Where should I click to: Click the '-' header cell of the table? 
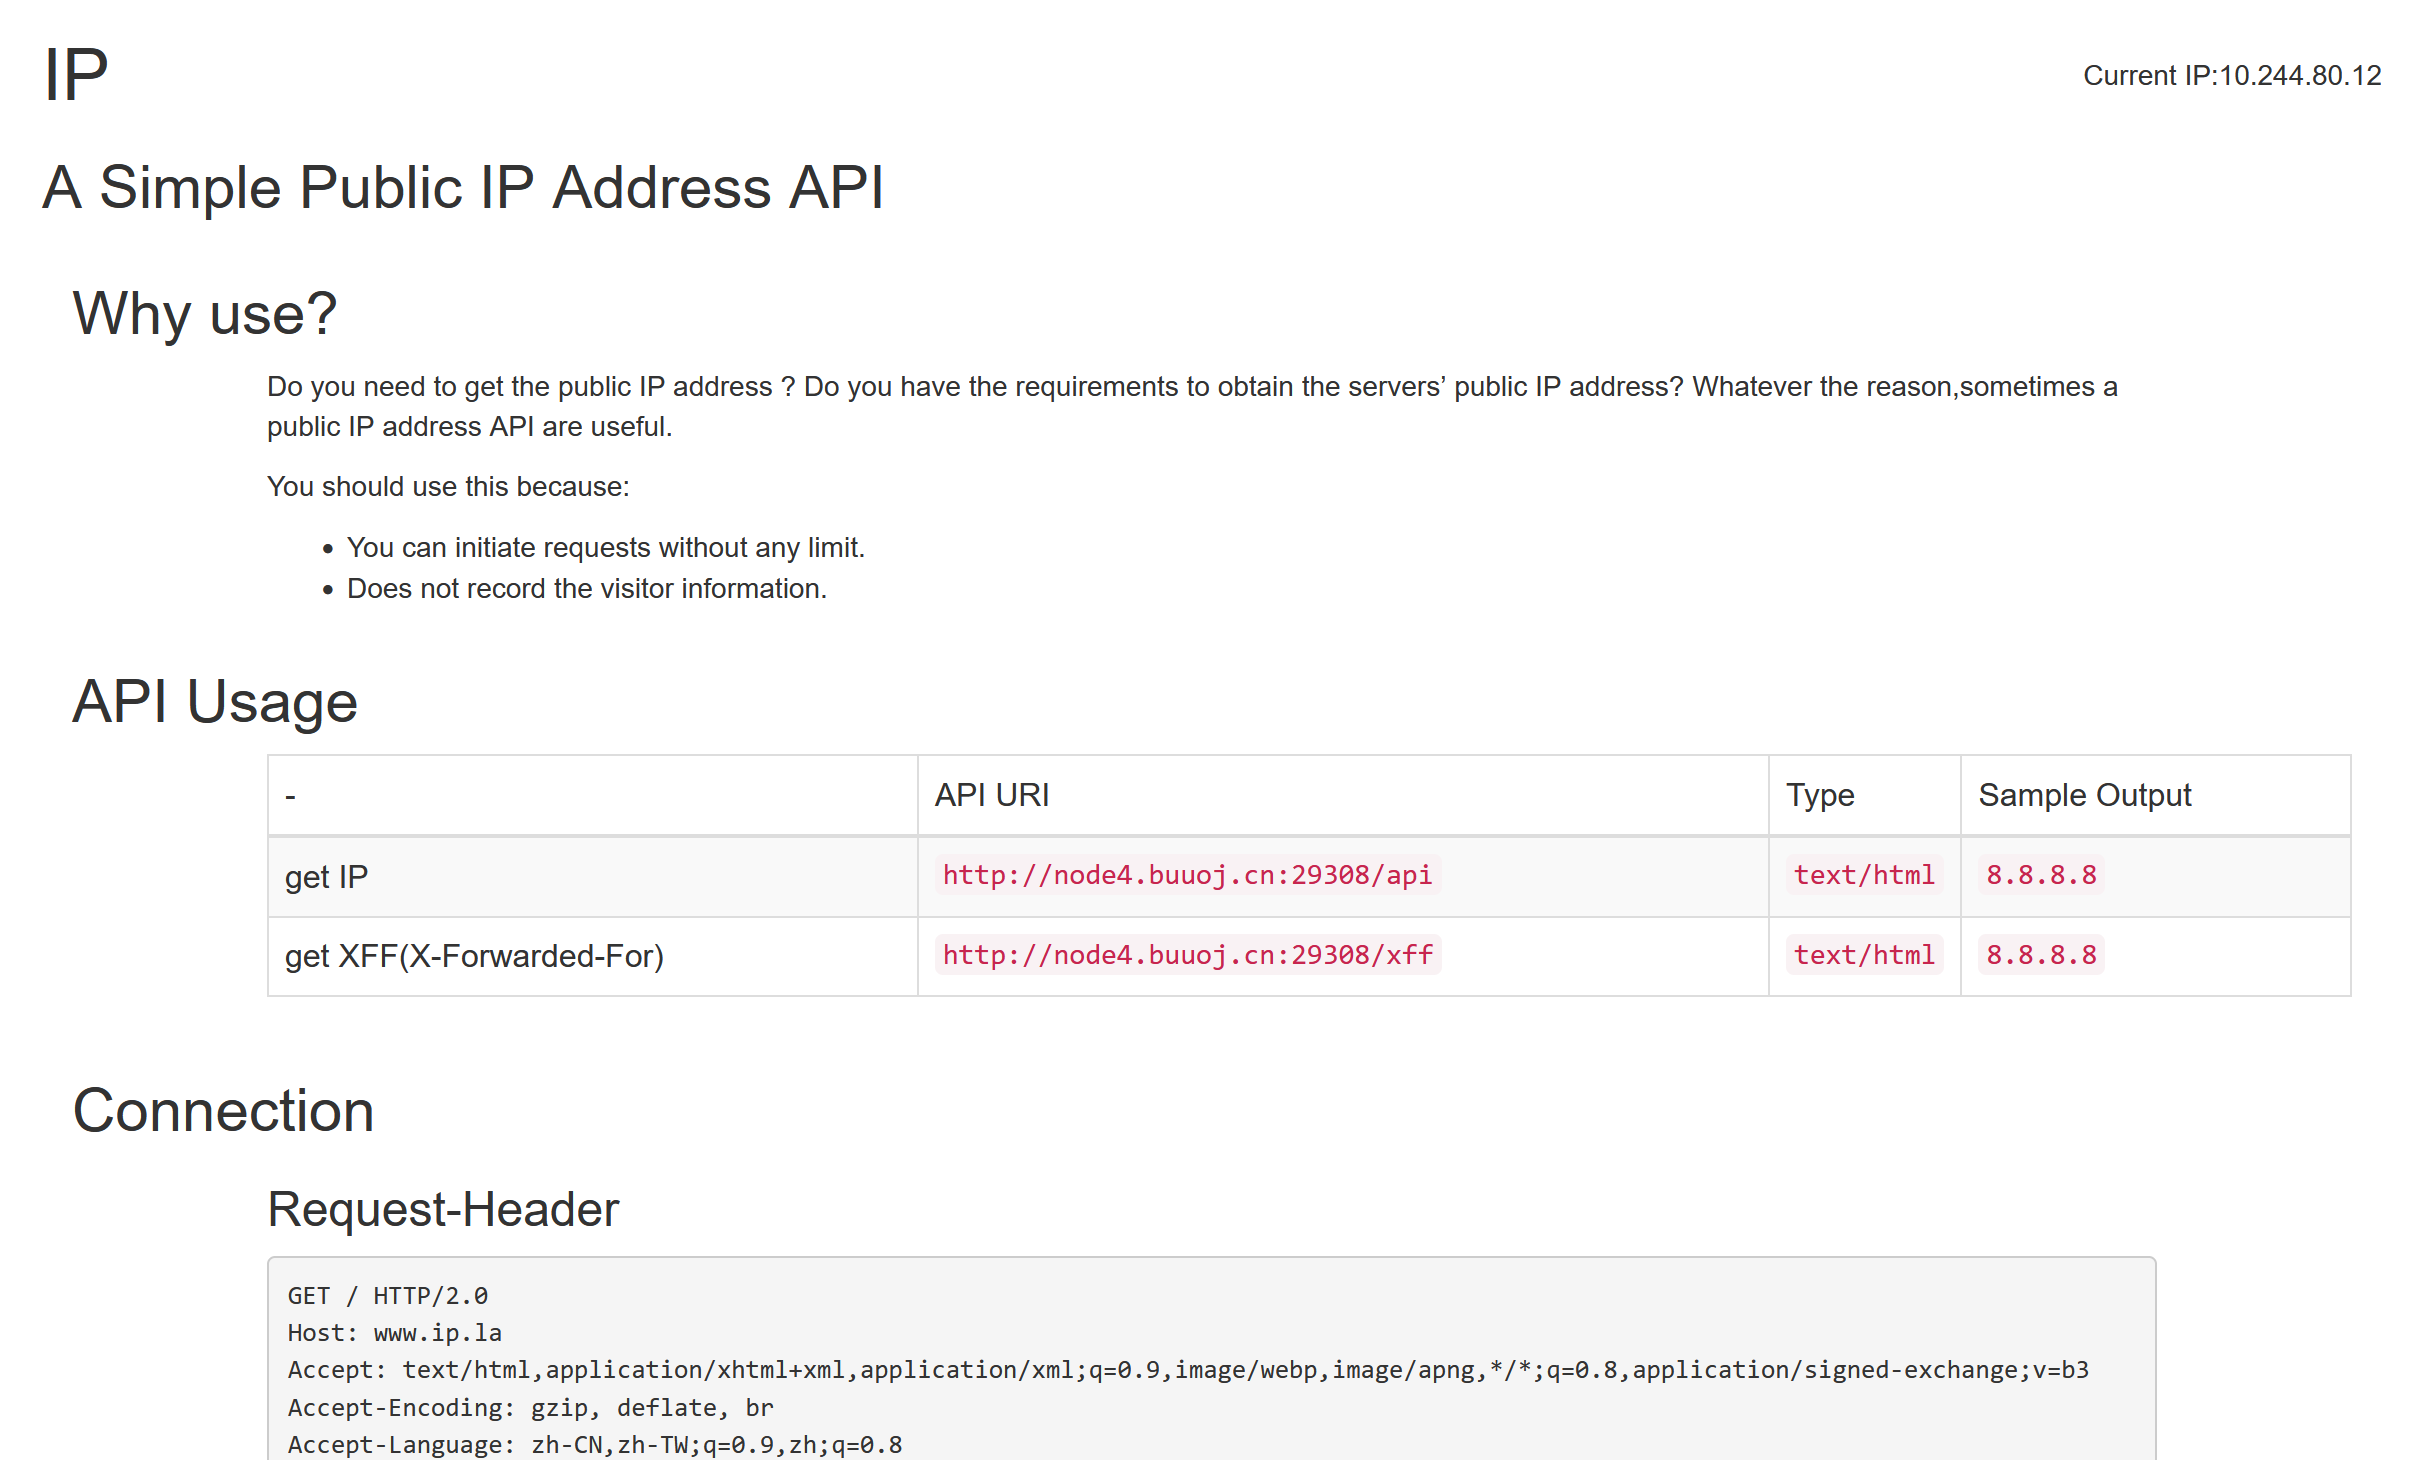click(x=593, y=795)
